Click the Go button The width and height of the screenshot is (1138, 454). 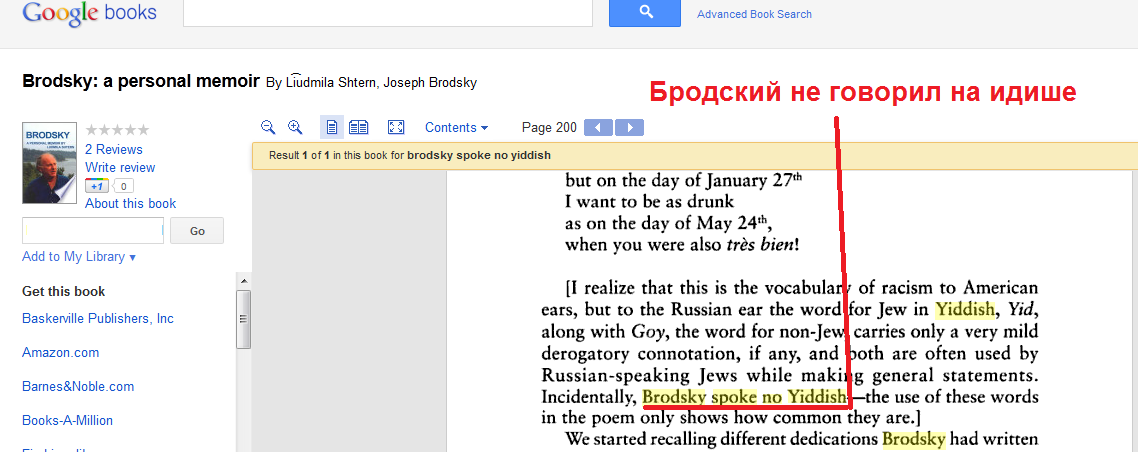[197, 231]
